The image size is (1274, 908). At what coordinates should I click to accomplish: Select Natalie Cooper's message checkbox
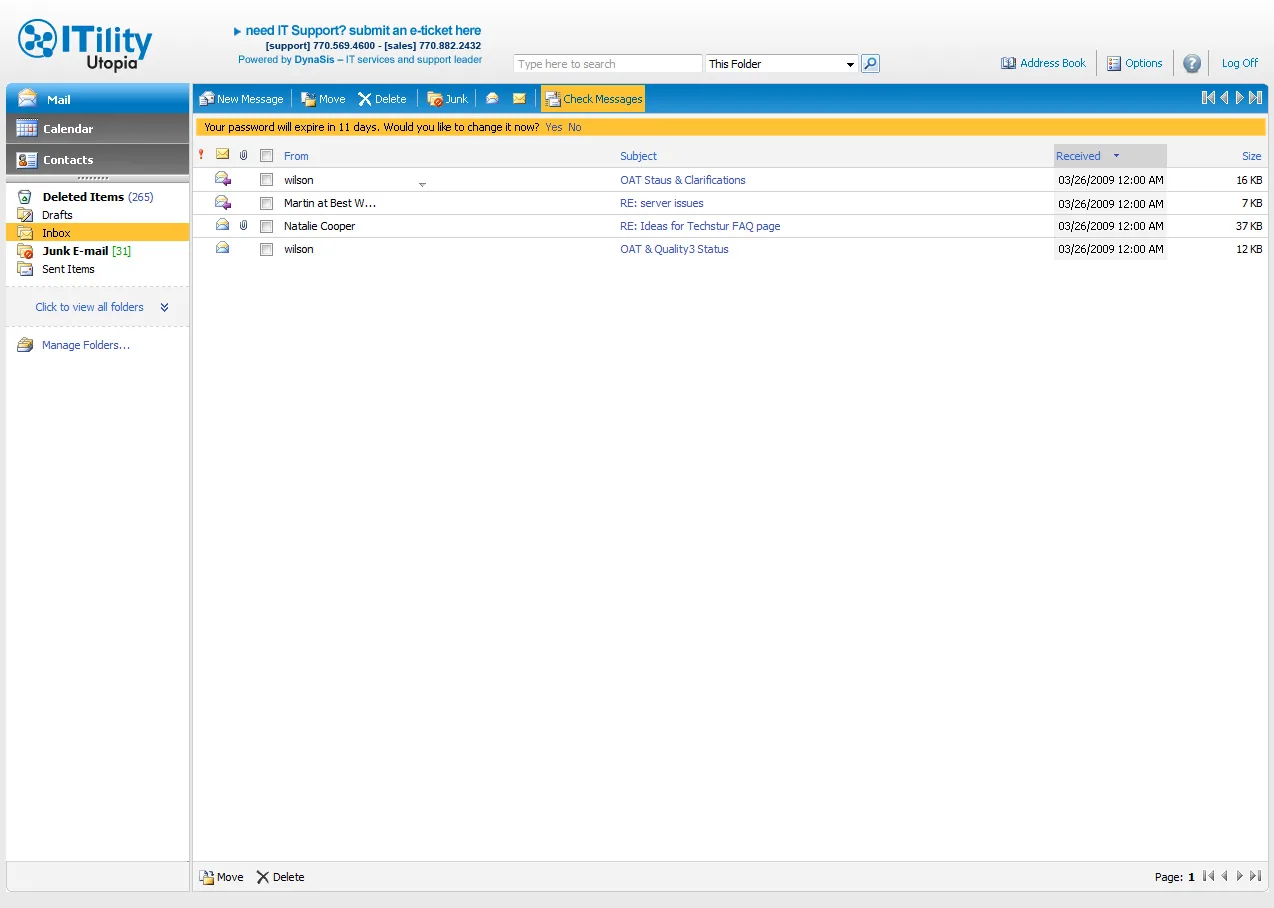(x=266, y=226)
